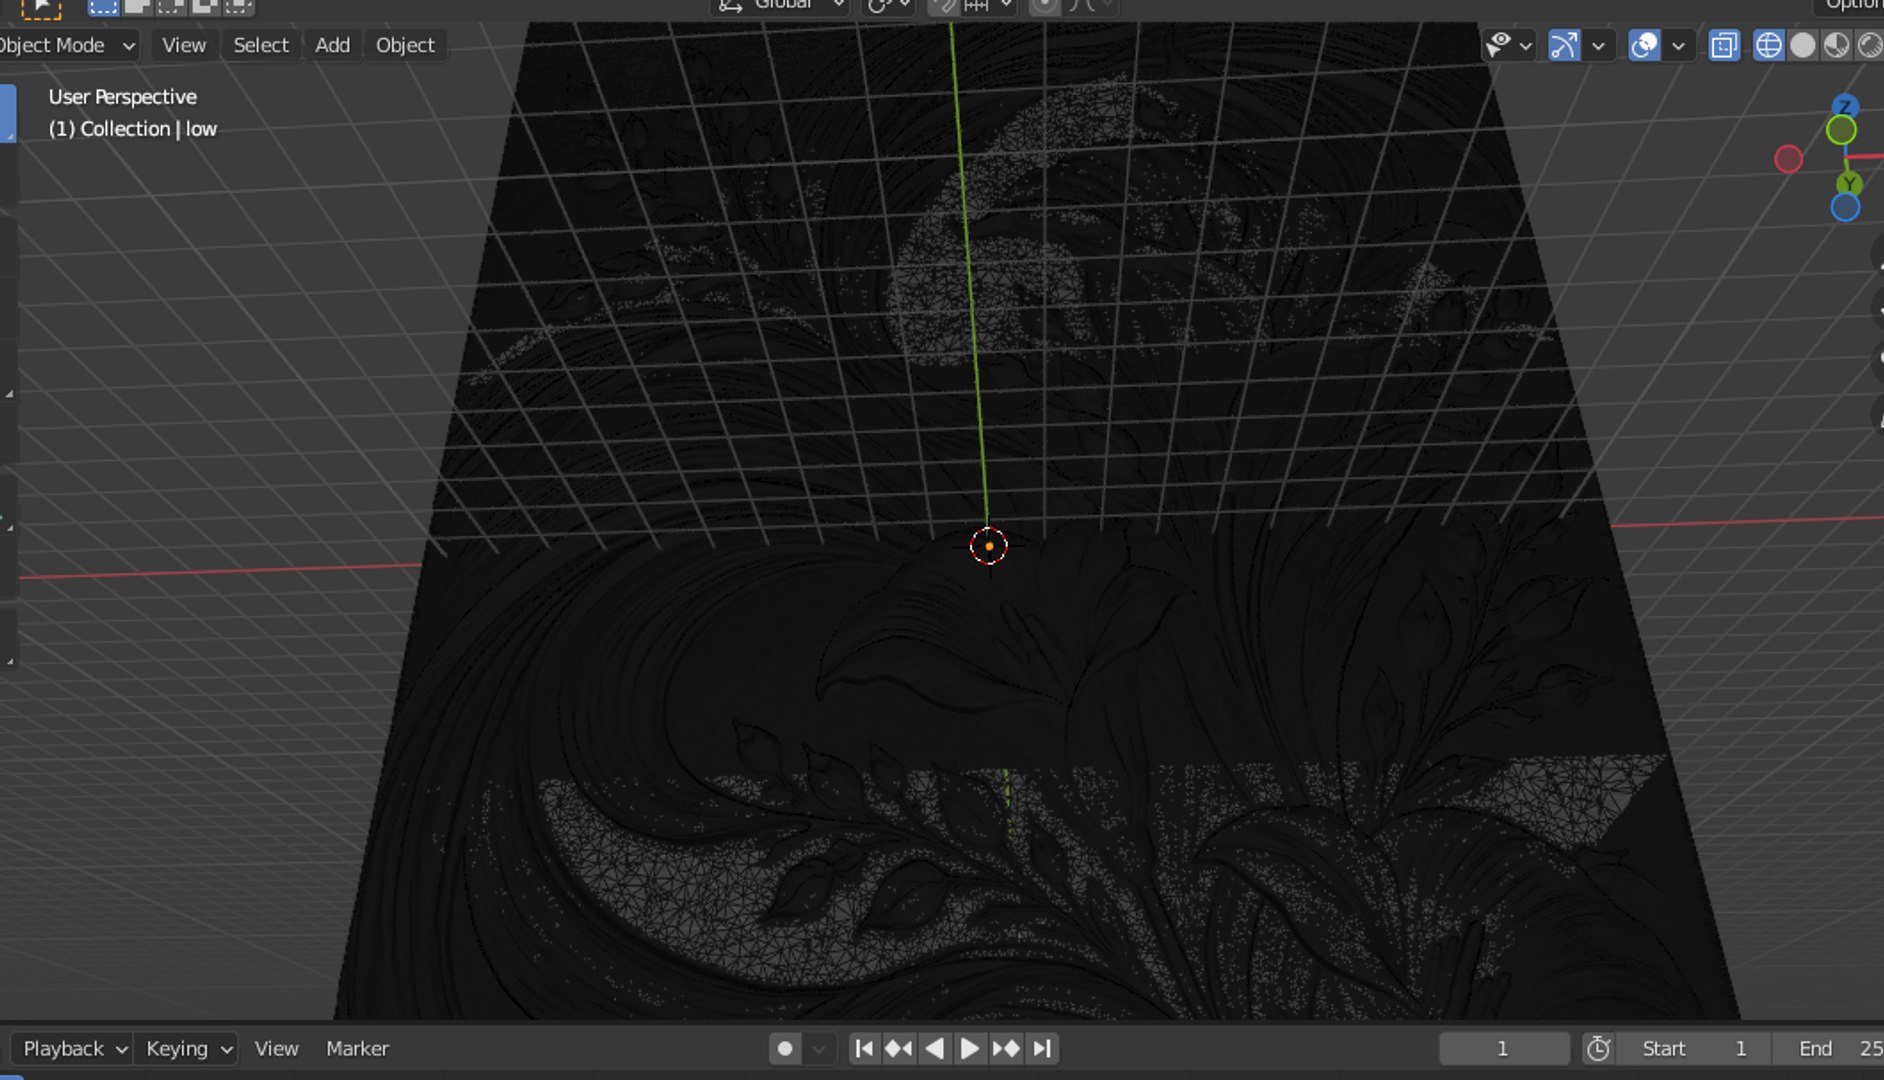The width and height of the screenshot is (1884, 1080).
Task: Click the green negative Y axis circle
Action: pyautogui.click(x=1841, y=130)
